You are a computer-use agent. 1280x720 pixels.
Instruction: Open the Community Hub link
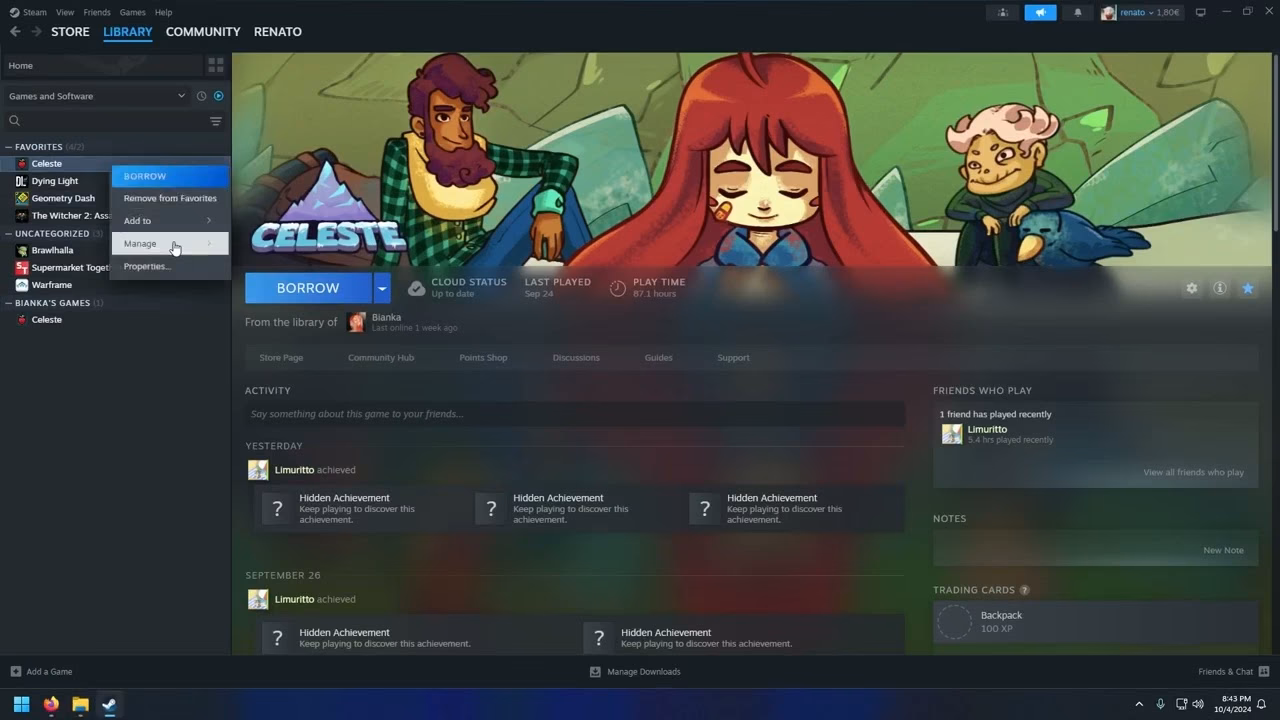(x=381, y=358)
